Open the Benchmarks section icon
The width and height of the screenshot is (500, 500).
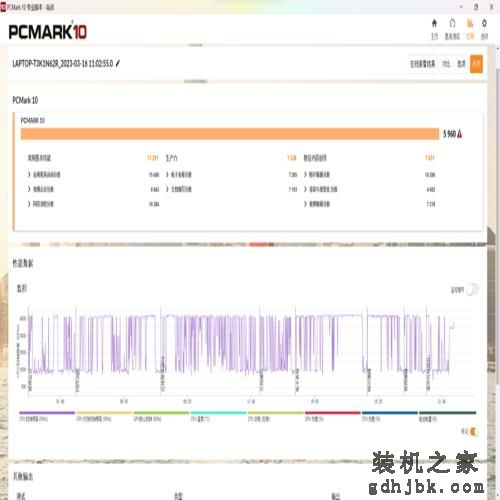click(x=452, y=23)
